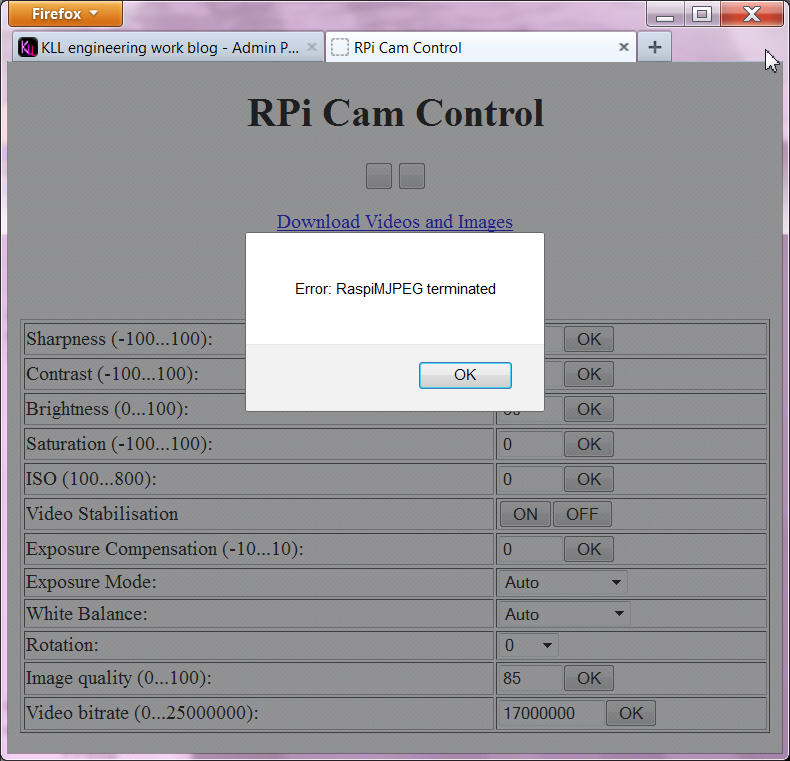
Task: Maximize the Firefox window
Action: pyautogui.click(x=702, y=13)
